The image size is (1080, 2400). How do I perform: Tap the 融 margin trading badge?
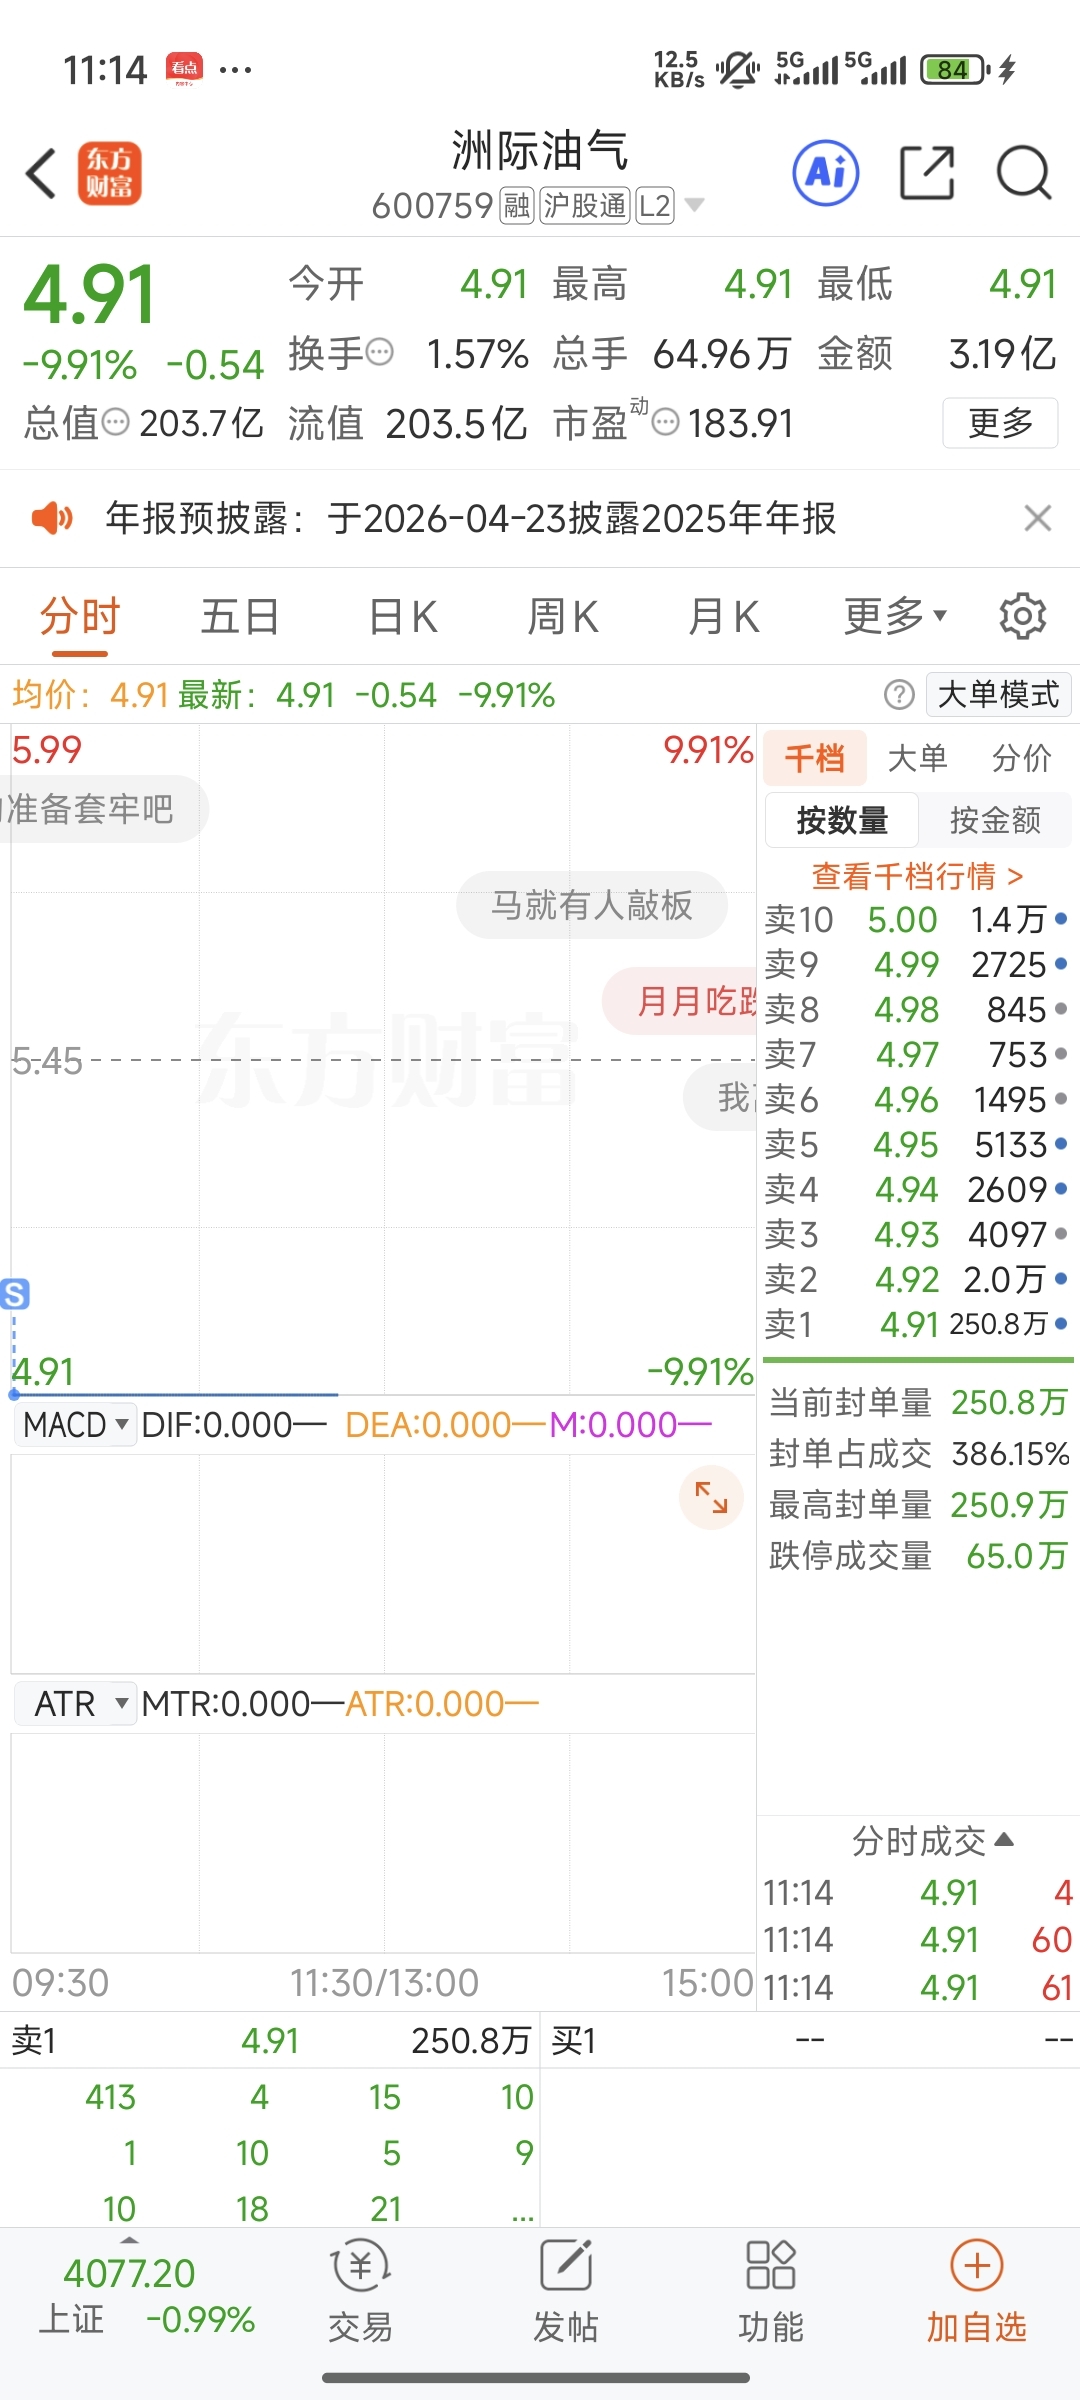(x=516, y=206)
